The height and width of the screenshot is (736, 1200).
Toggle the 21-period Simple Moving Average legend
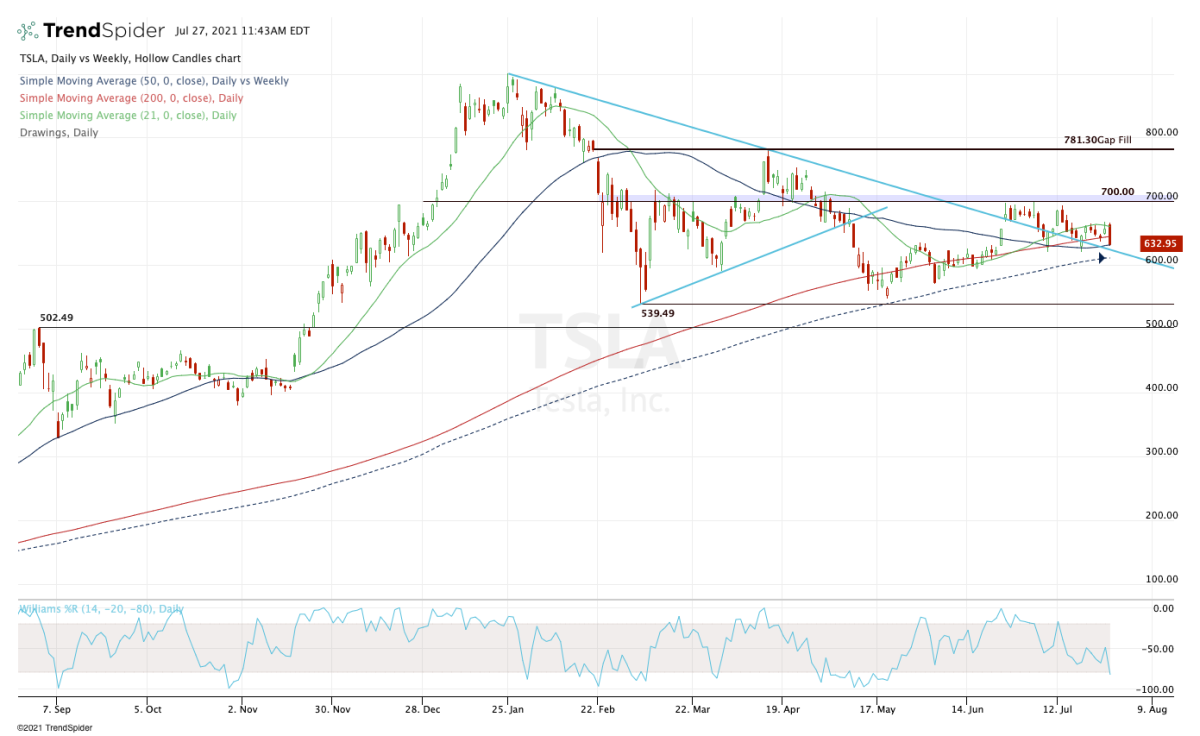coord(127,115)
